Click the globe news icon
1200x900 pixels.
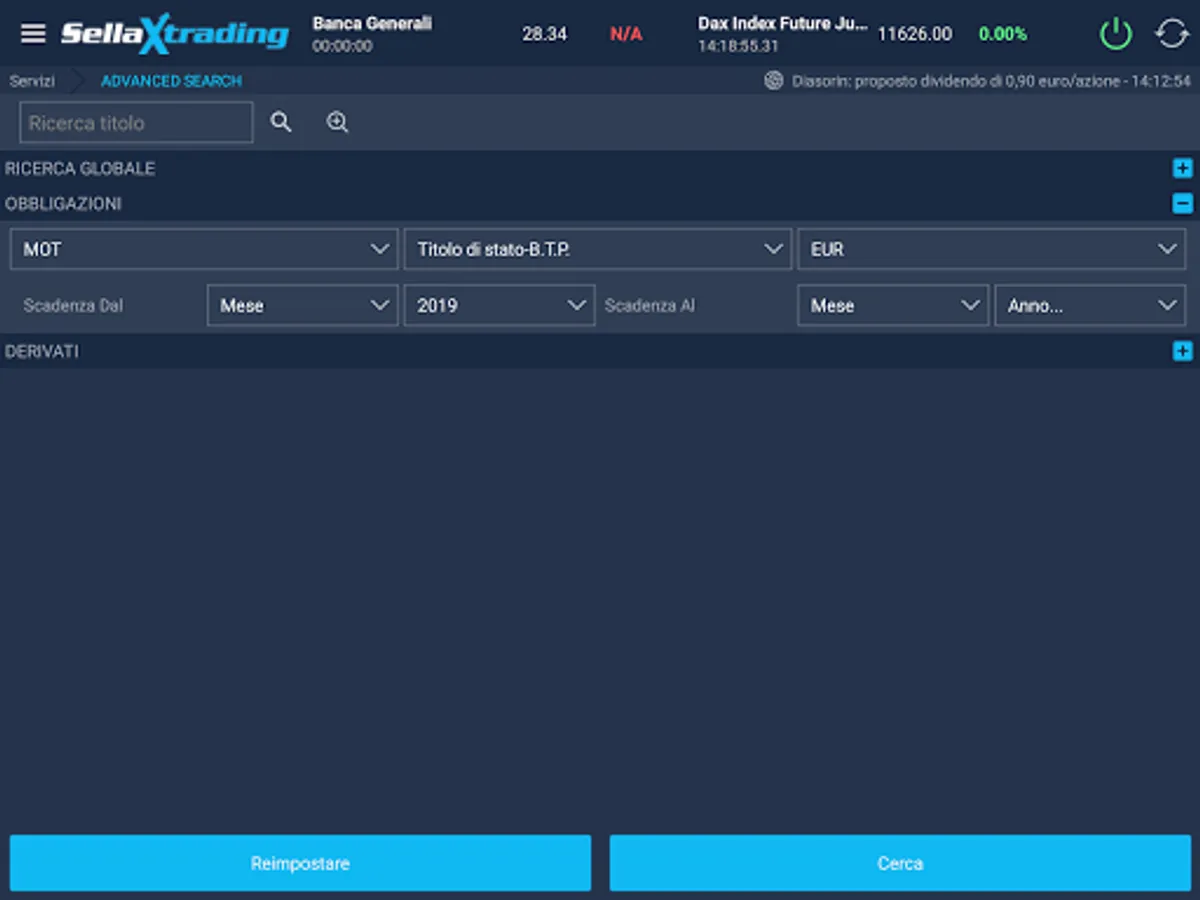coord(773,81)
